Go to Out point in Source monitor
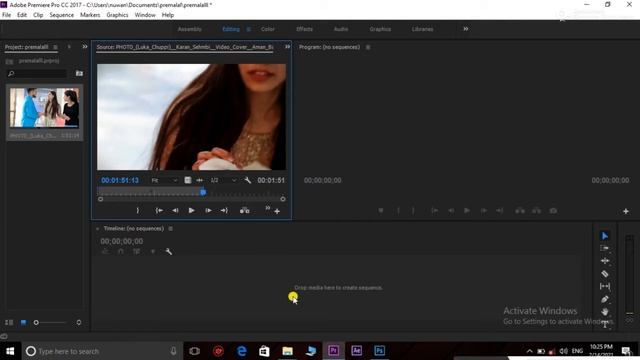Viewport: 640px width, 360px height. click(224, 210)
